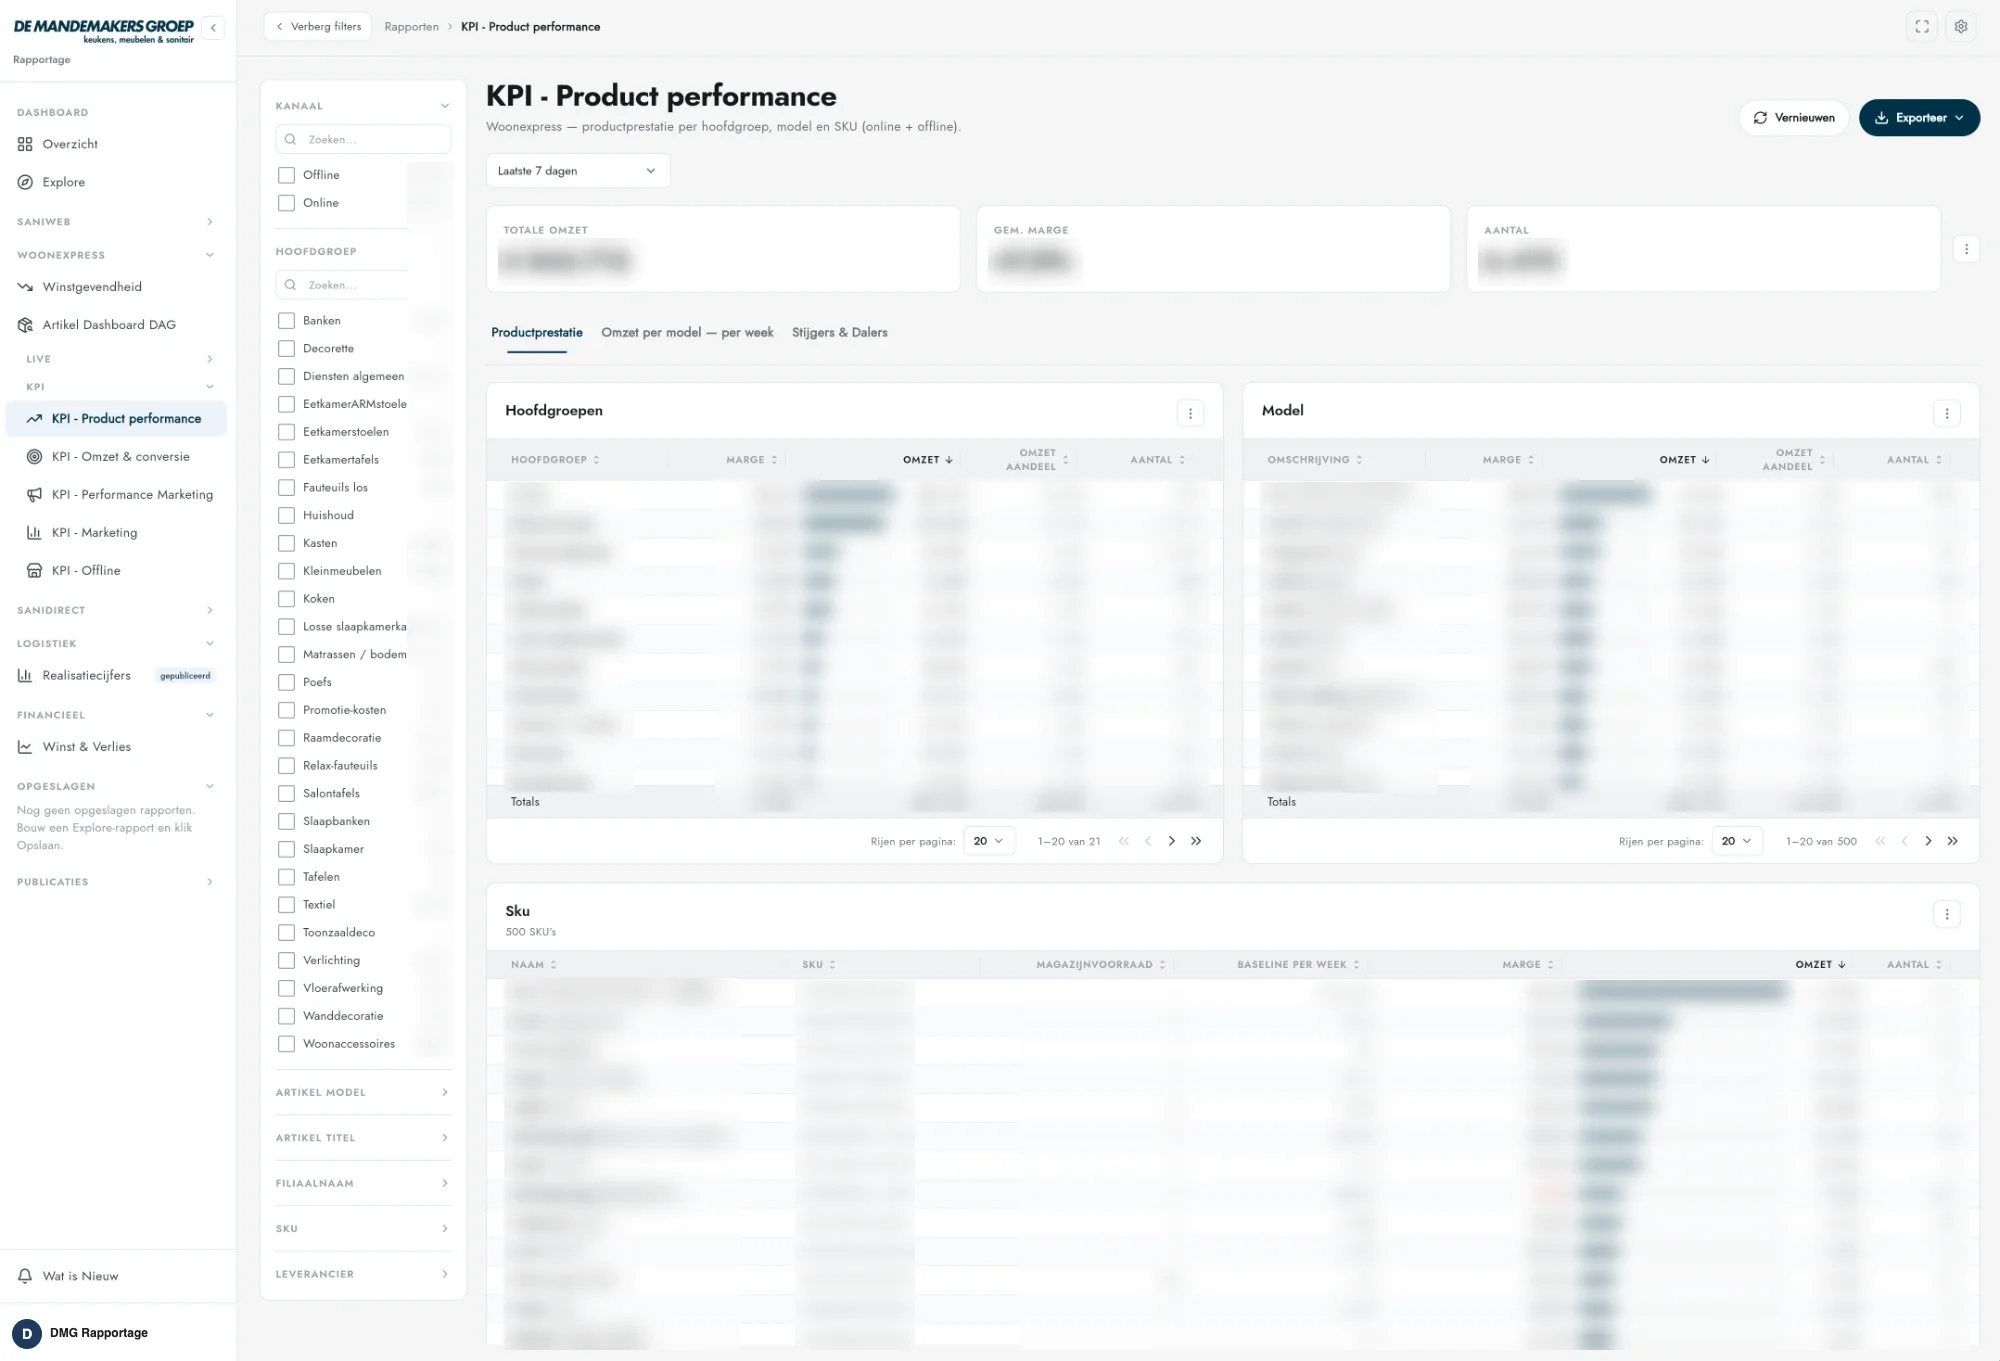Screen dimensions: 2000x1361
Task: Go to next page in Model table
Action: pyautogui.click(x=1928, y=841)
